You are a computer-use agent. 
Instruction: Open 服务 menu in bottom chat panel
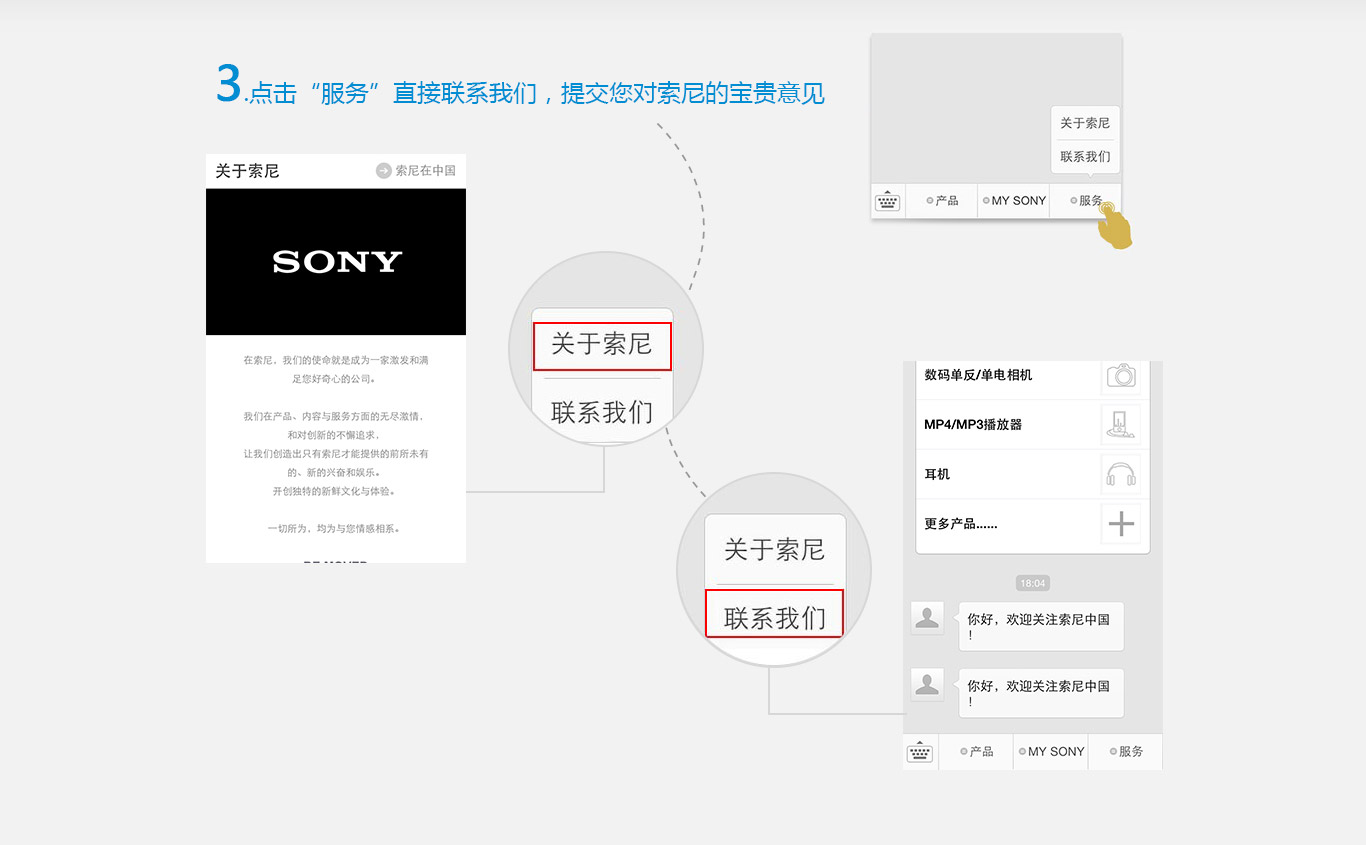click(x=1125, y=752)
